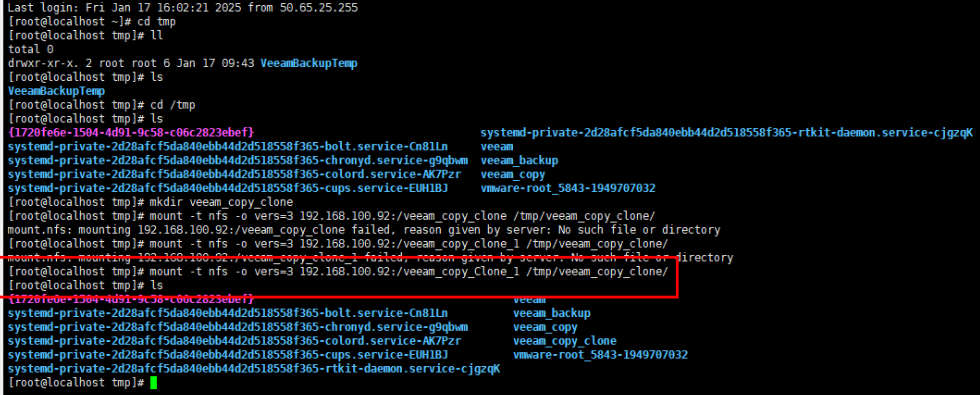Click the vmware-root_5843-1949707032 entry in final listing
This screenshot has width=980, height=395.
(x=600, y=355)
